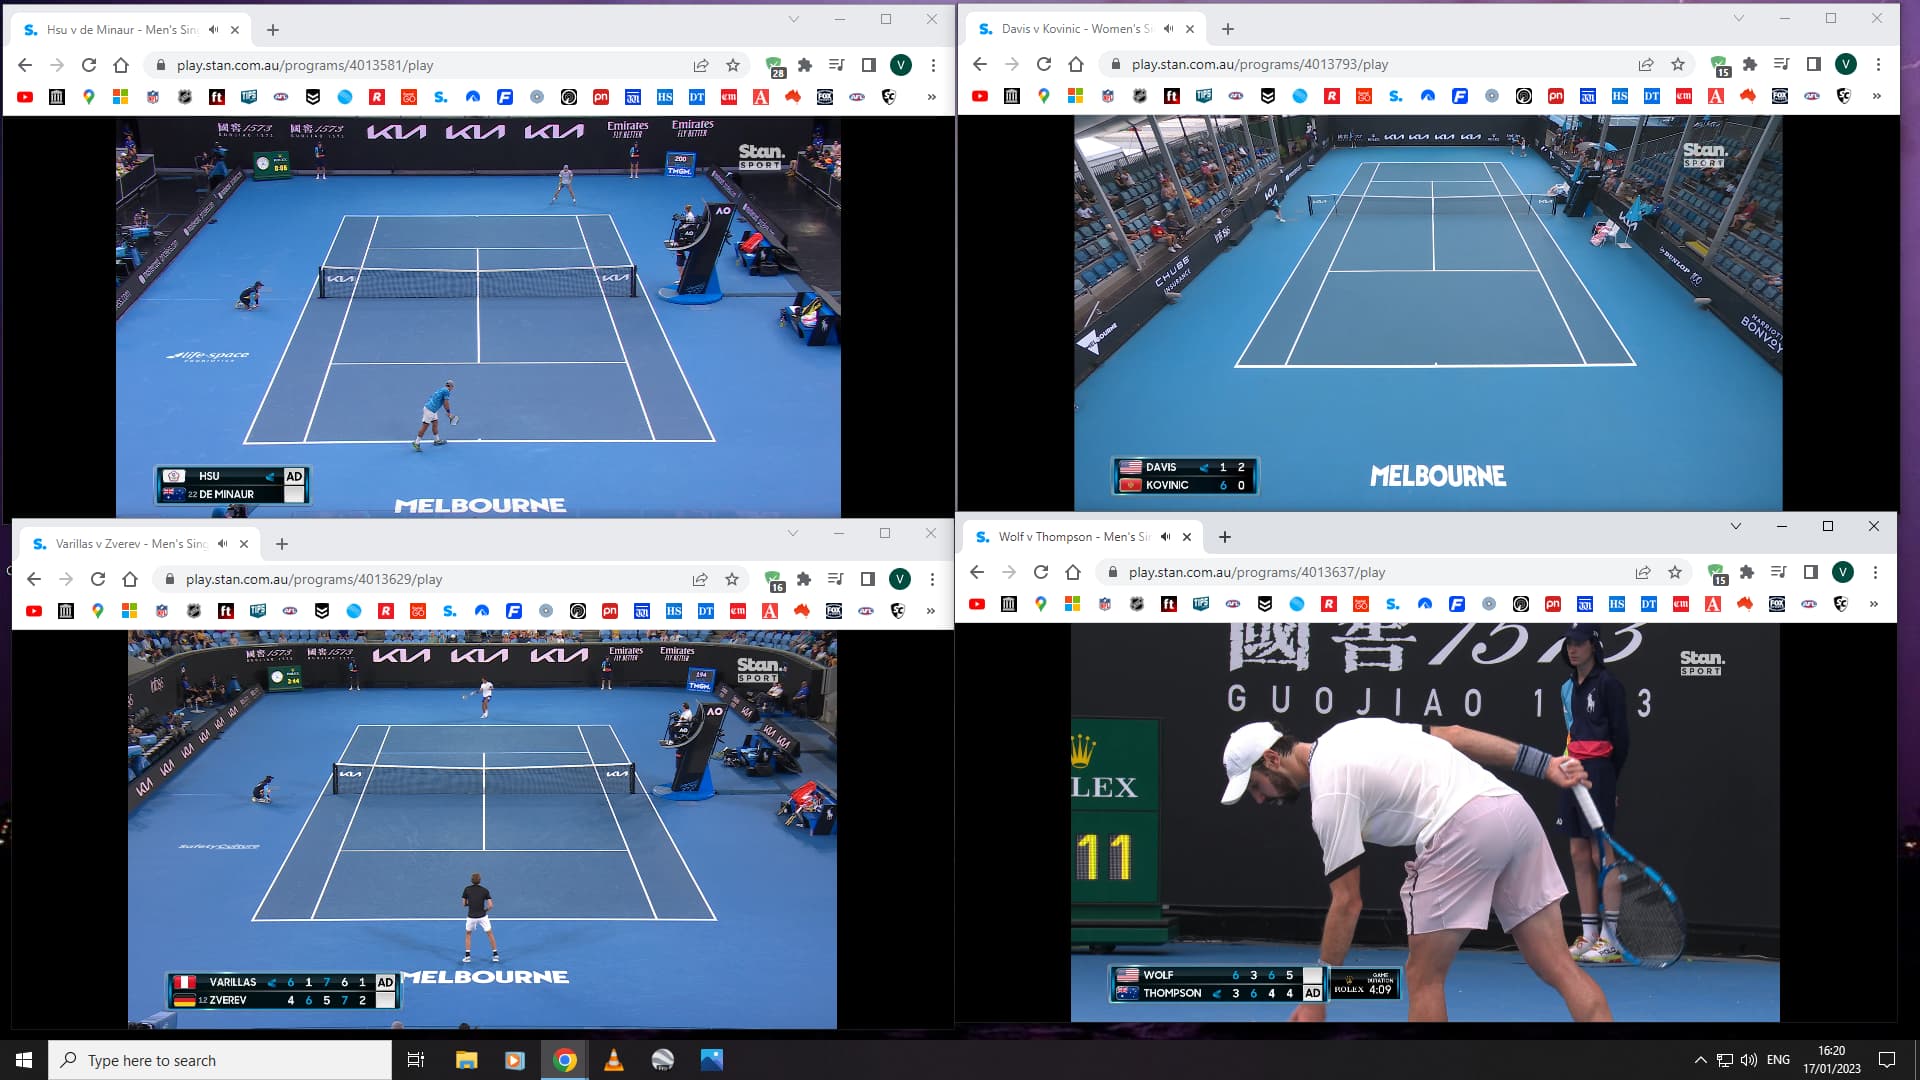
Task: Mute Wolf v Thompson tab sound indicator
Action: point(1166,537)
